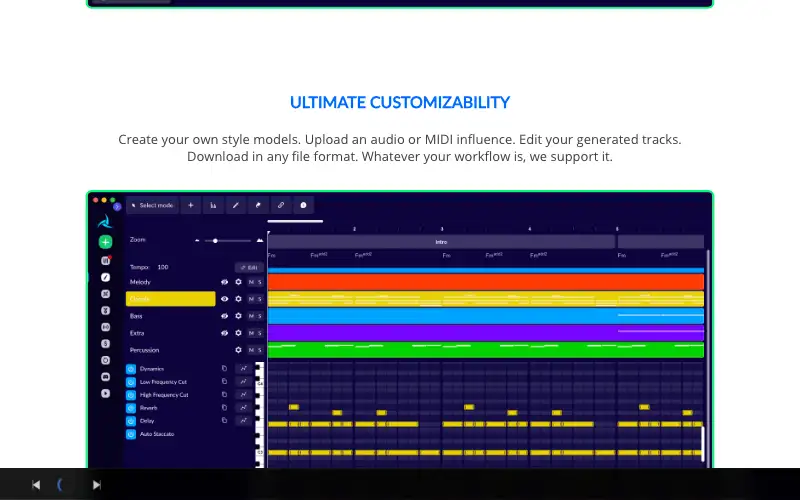
Task: Mute the Chords track with M
Action: [251, 299]
